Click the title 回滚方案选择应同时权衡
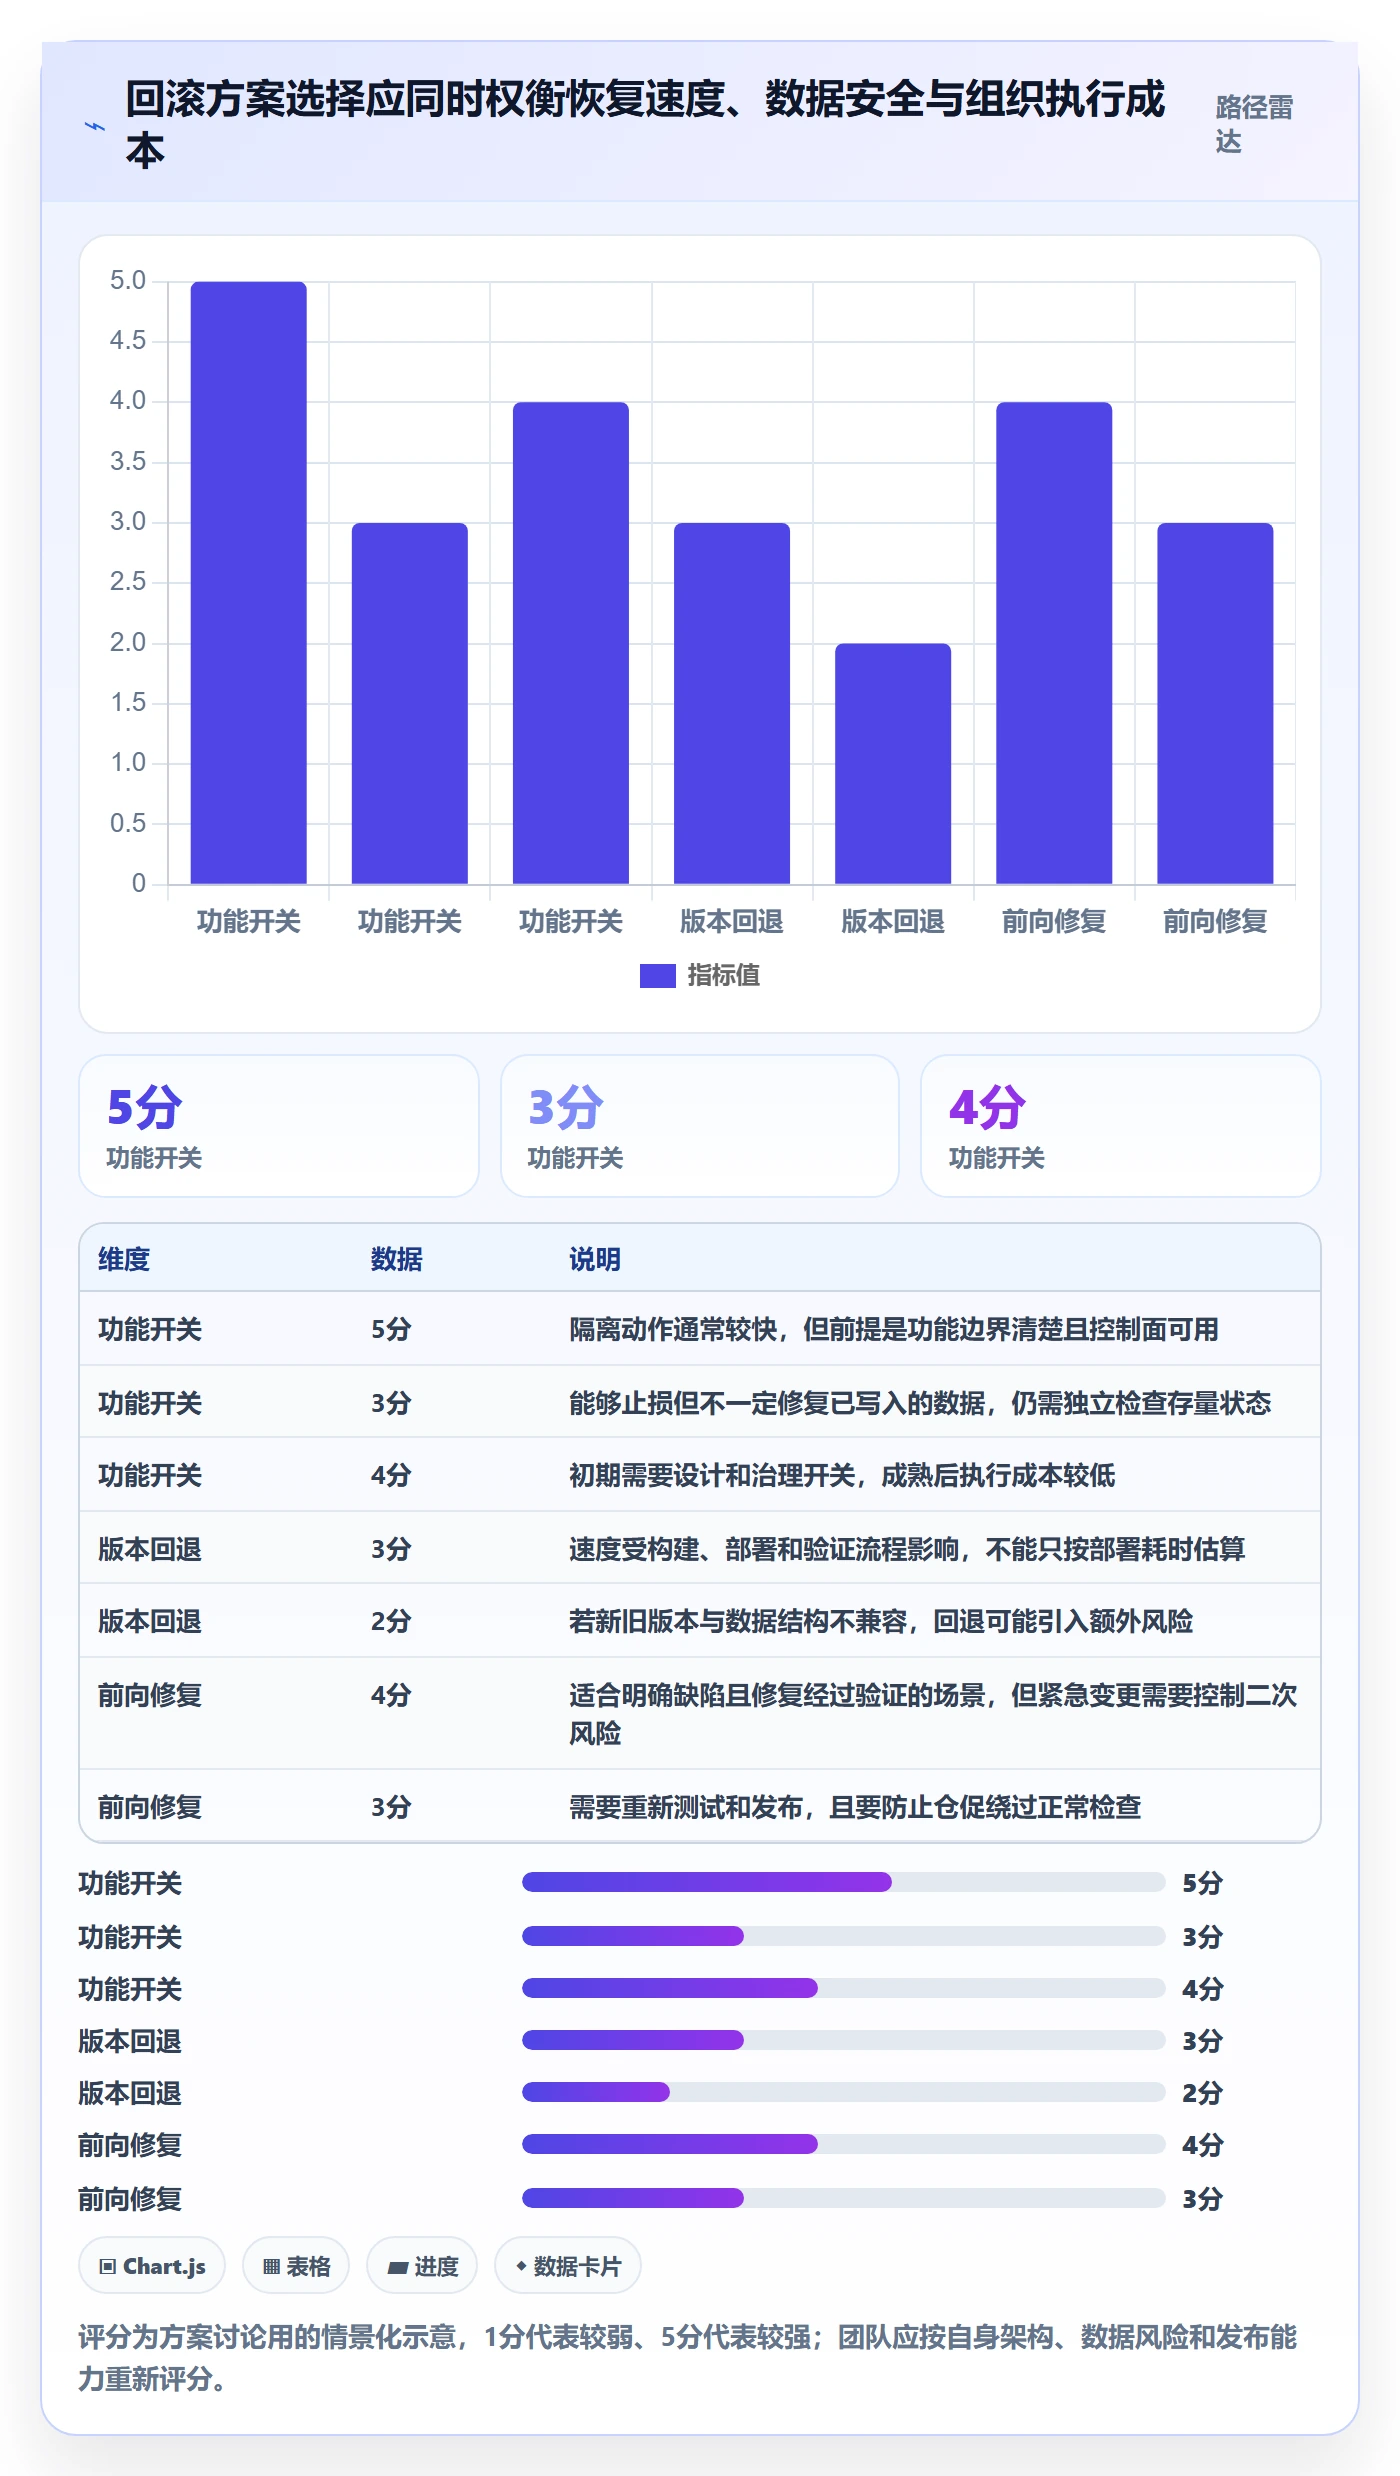 point(645,124)
